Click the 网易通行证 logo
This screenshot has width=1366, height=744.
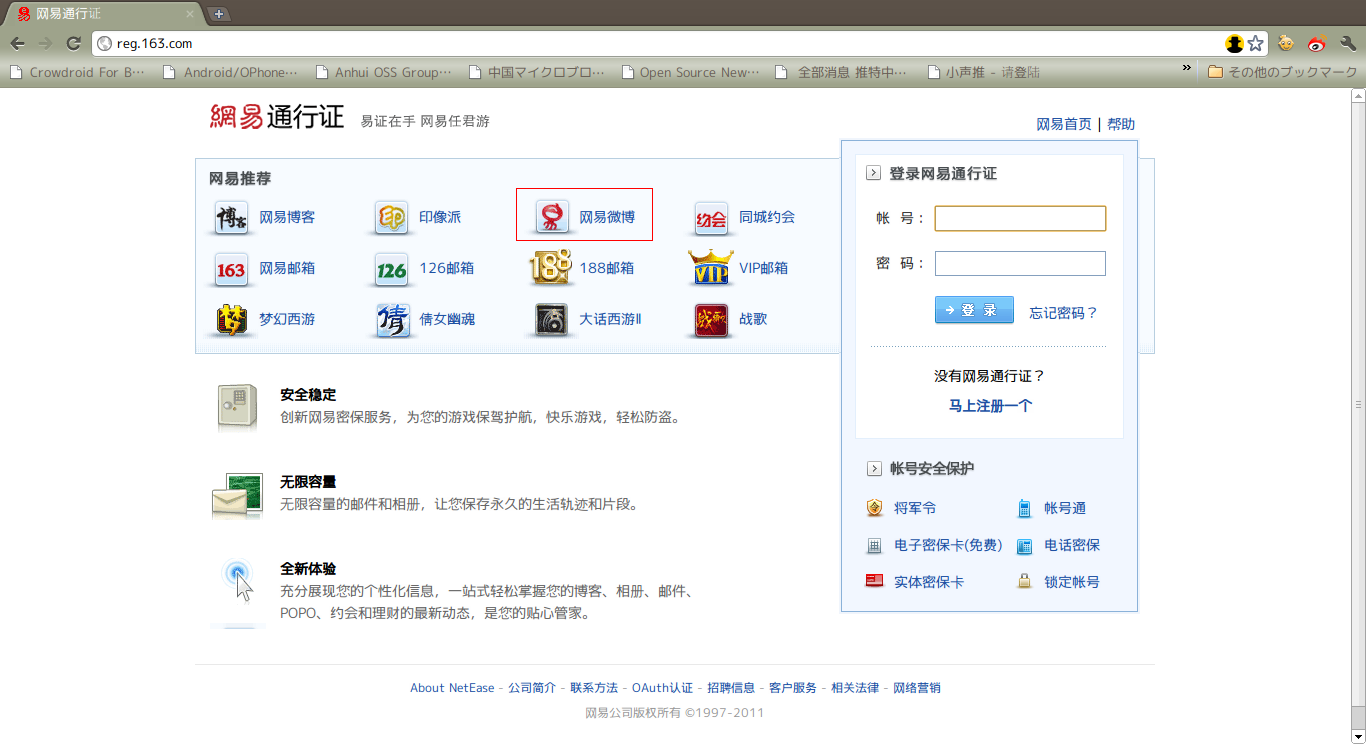coord(277,117)
